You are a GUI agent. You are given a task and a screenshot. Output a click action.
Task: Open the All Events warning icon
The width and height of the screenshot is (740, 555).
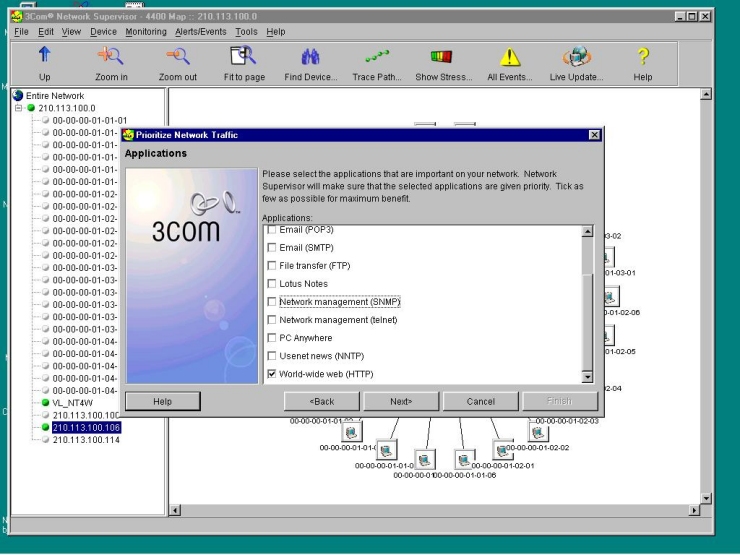tap(509, 58)
